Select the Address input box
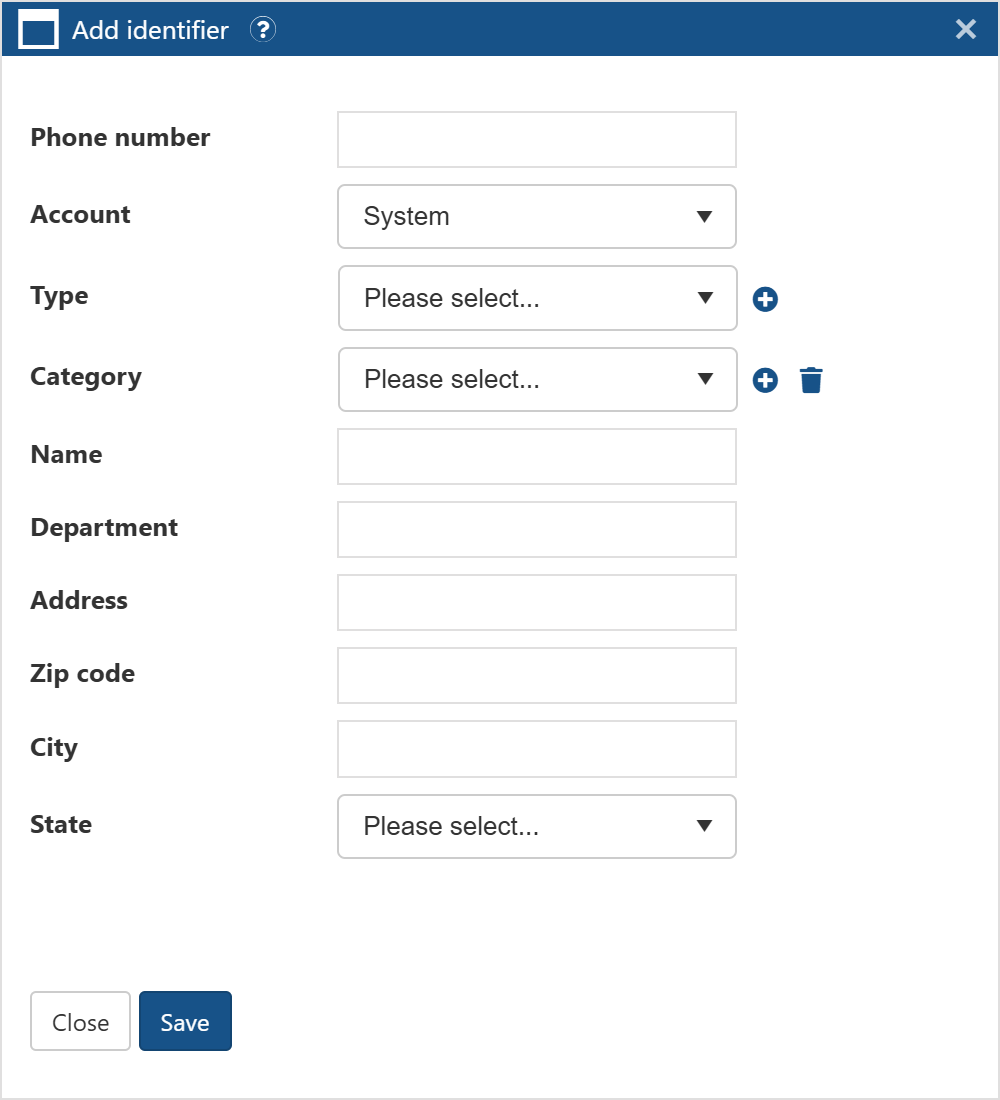 537,602
